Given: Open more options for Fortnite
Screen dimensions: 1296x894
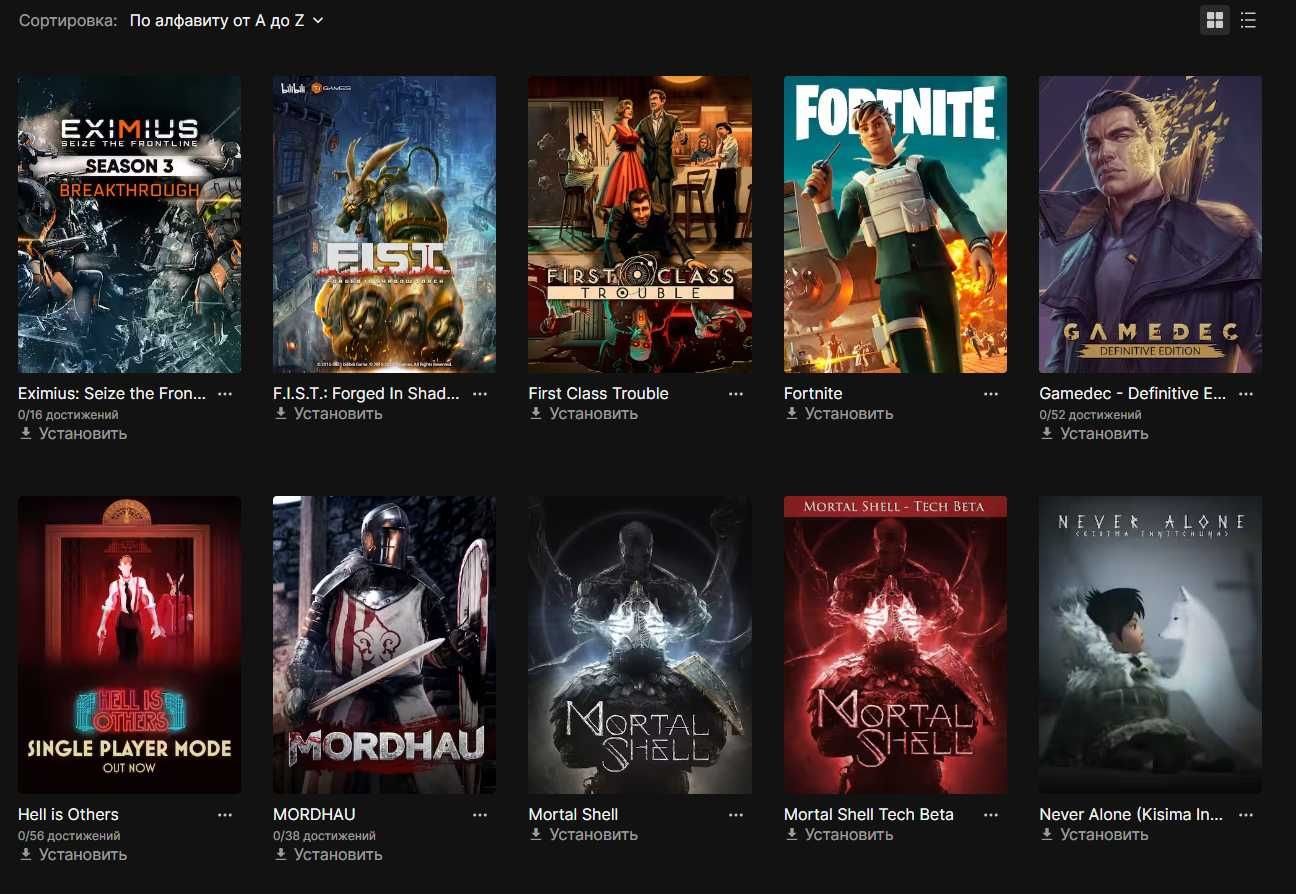Looking at the screenshot, I should [x=991, y=394].
